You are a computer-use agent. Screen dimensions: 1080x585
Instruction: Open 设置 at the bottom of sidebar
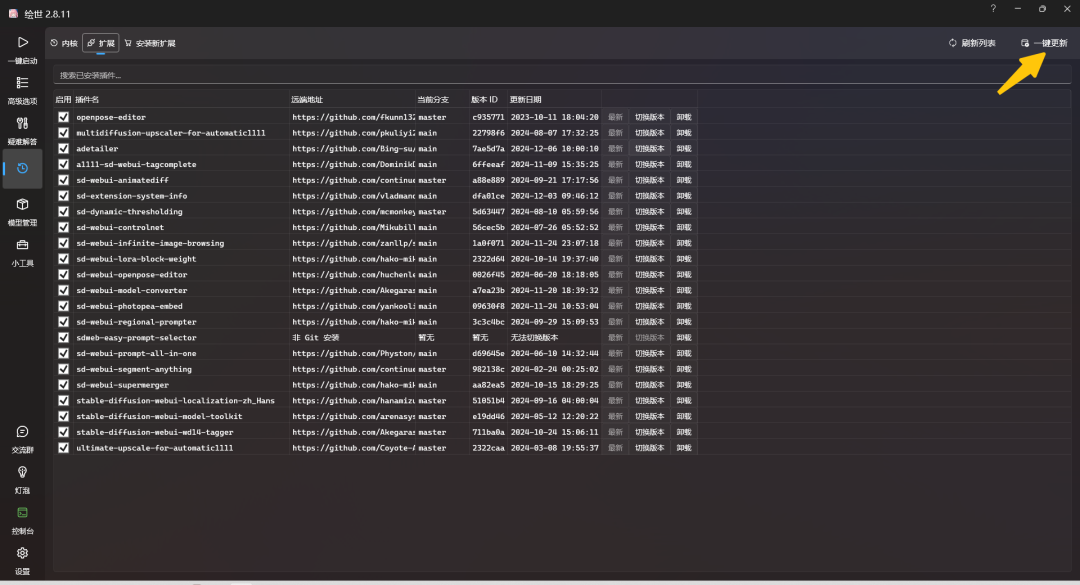click(22, 558)
